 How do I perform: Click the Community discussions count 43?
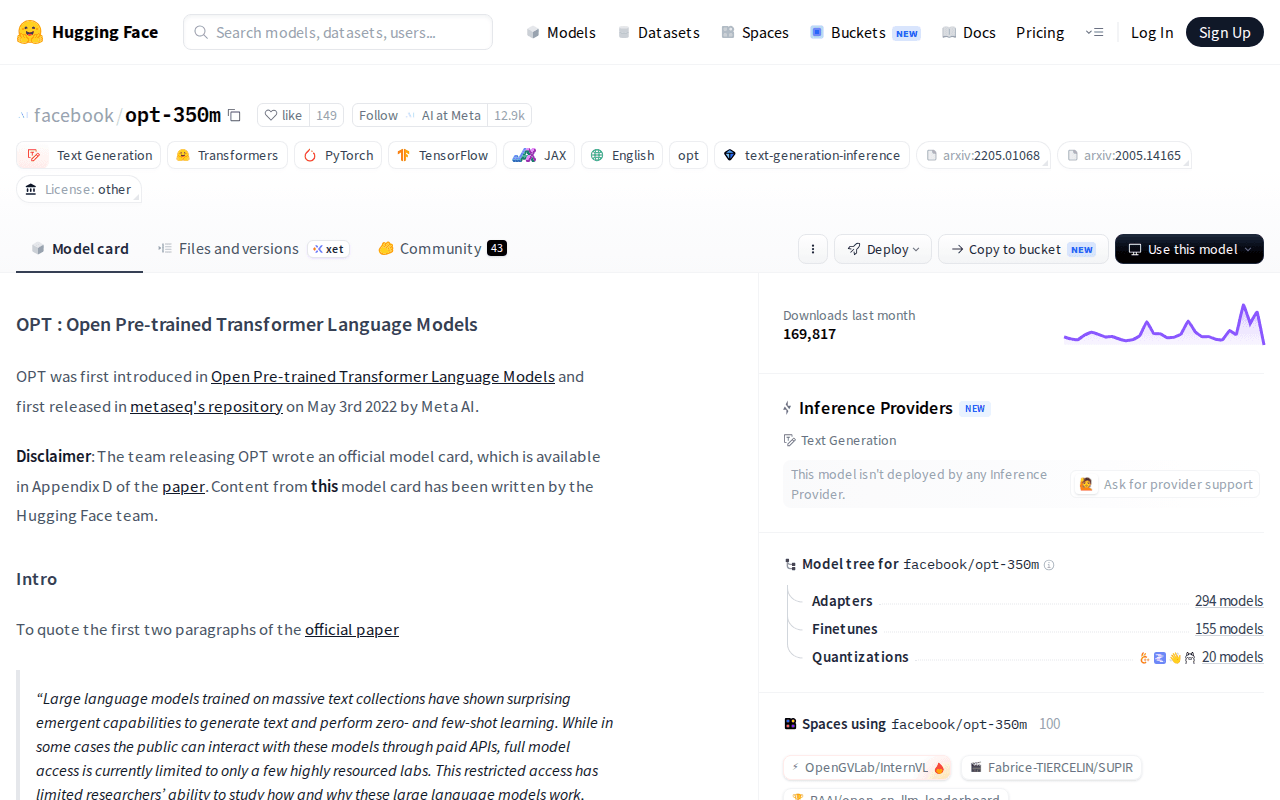[x=497, y=248]
